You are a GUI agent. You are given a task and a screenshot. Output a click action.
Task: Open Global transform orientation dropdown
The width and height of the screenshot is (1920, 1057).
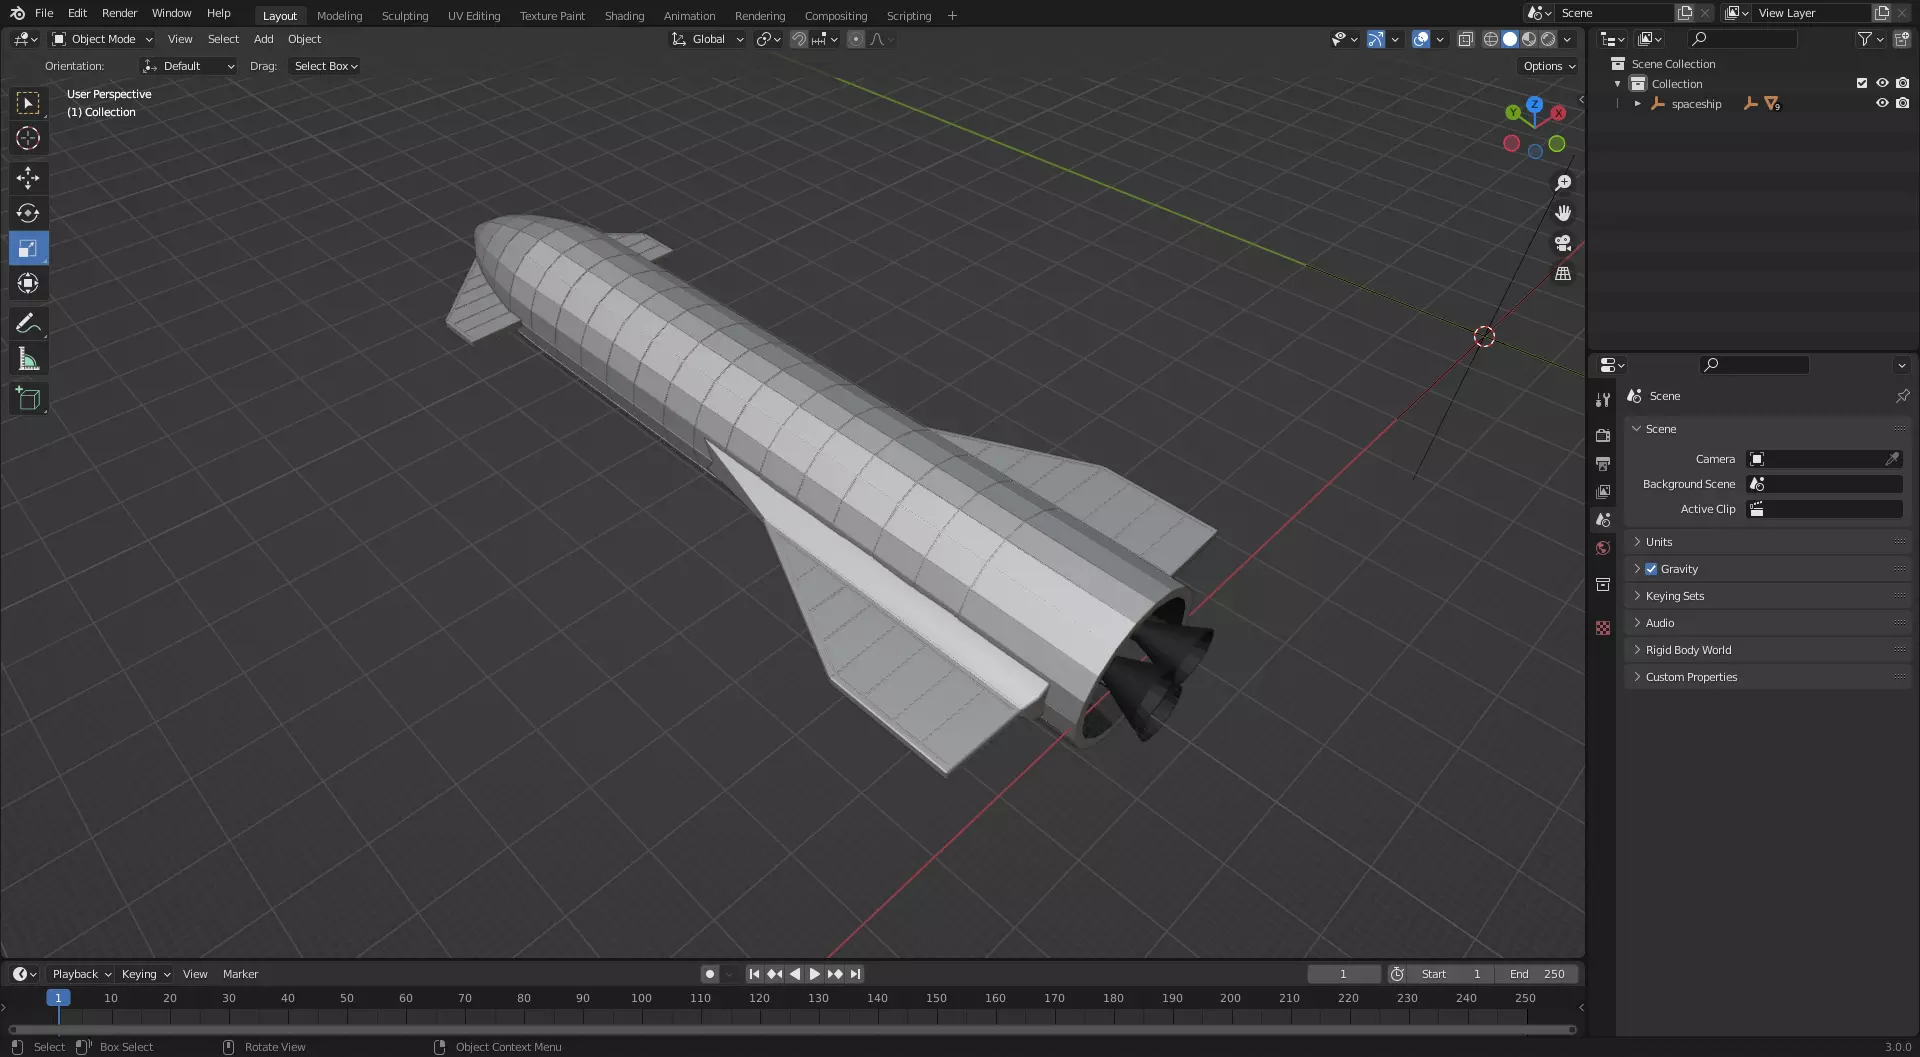click(x=708, y=39)
